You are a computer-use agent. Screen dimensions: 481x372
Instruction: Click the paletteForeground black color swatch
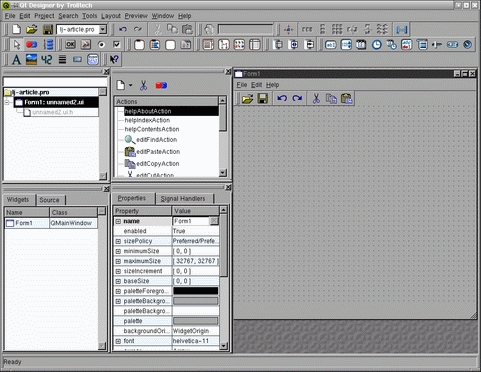[x=196, y=291]
